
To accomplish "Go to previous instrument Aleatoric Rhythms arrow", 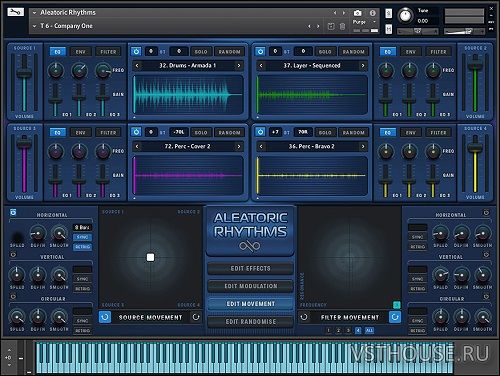I will click(x=335, y=13).
